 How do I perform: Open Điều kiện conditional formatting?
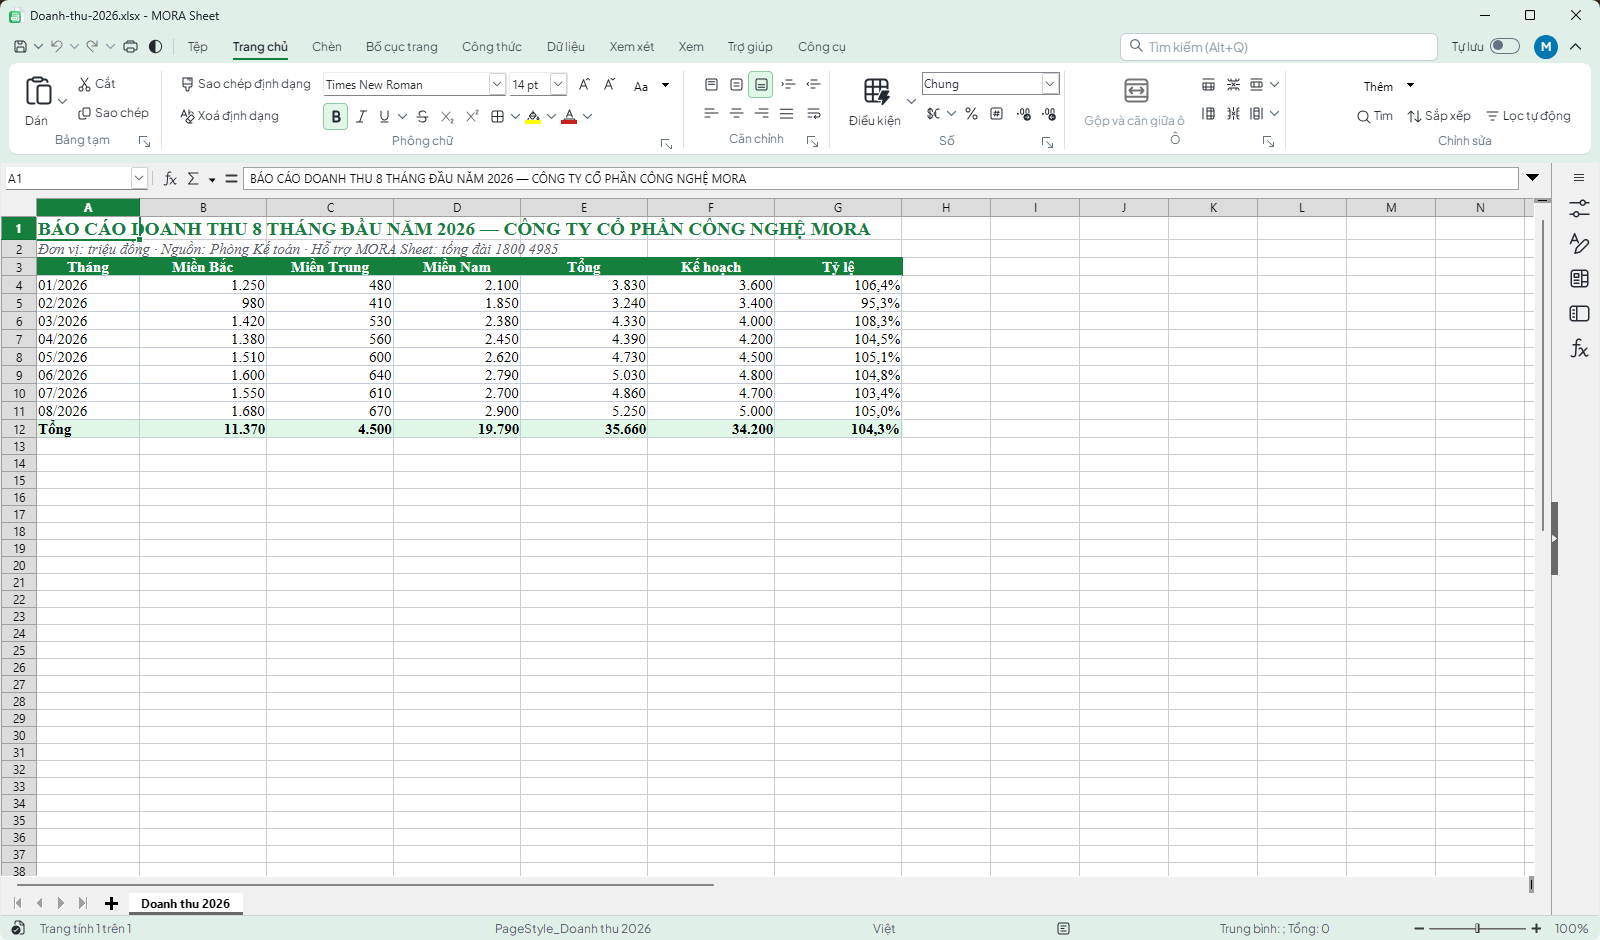(875, 102)
